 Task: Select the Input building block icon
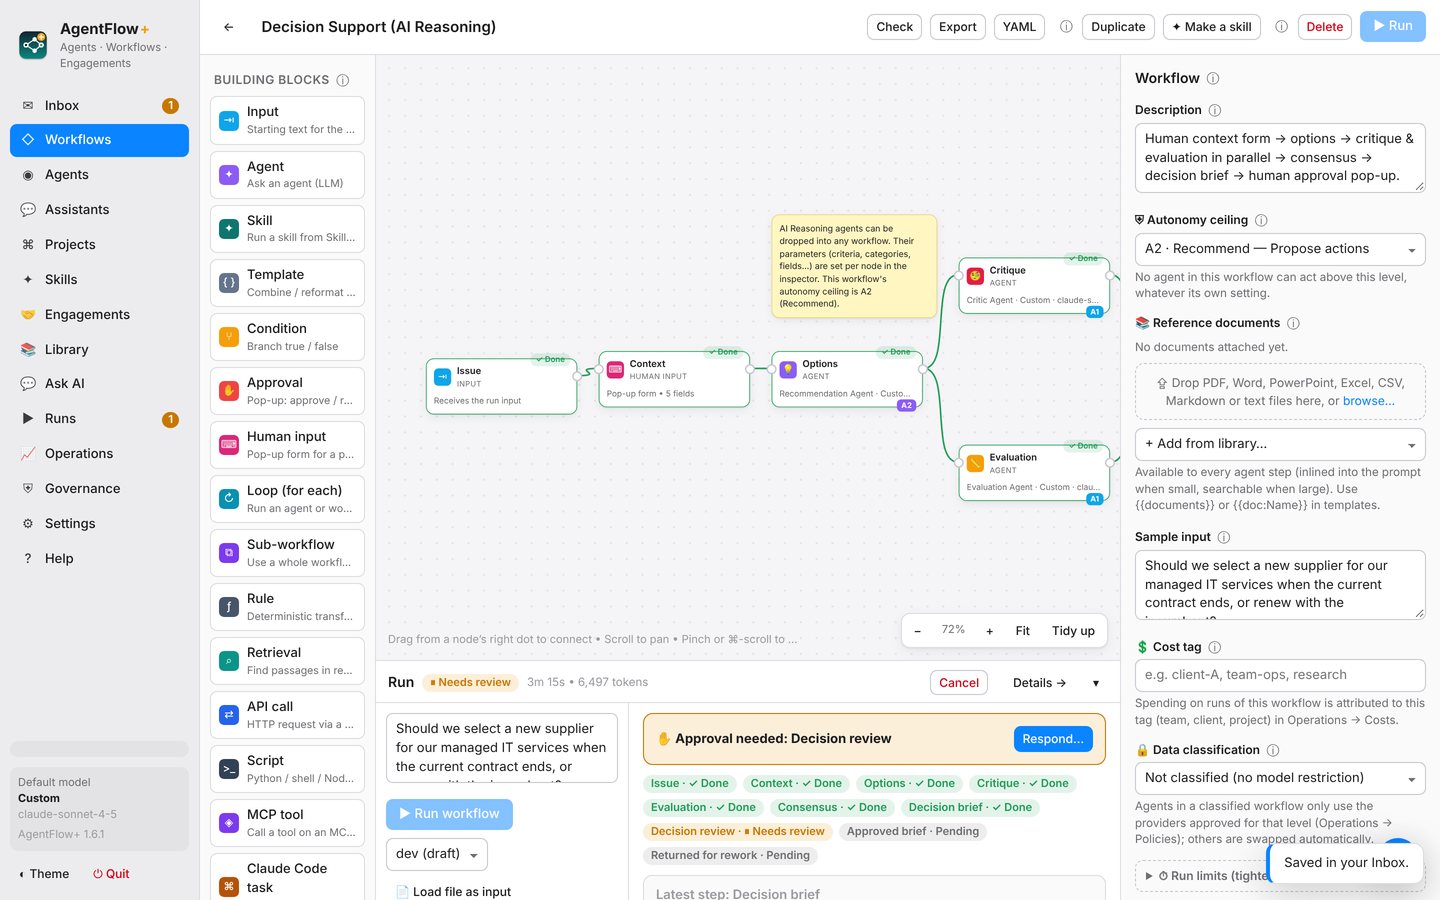pyautogui.click(x=229, y=120)
